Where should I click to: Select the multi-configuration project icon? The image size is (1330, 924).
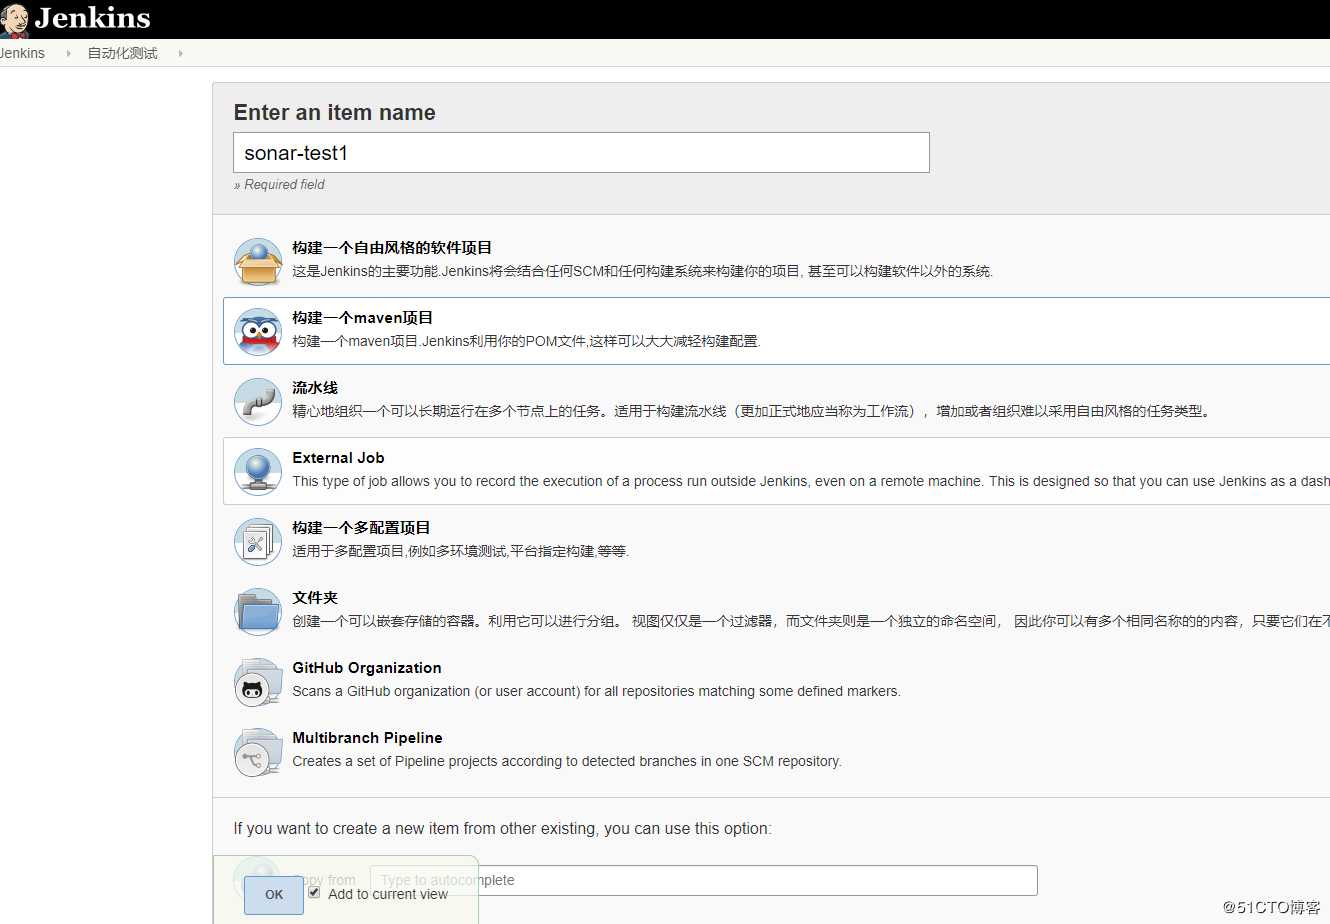coord(258,542)
